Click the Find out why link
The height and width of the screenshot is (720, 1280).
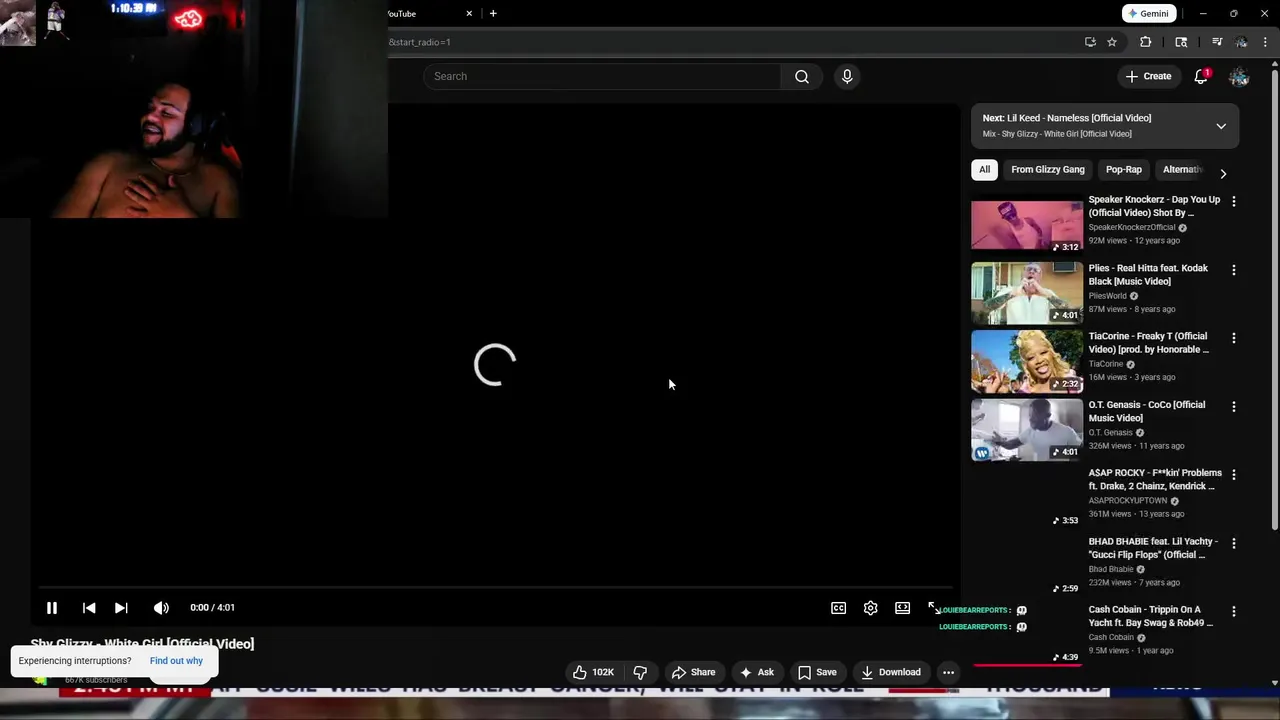click(x=176, y=660)
